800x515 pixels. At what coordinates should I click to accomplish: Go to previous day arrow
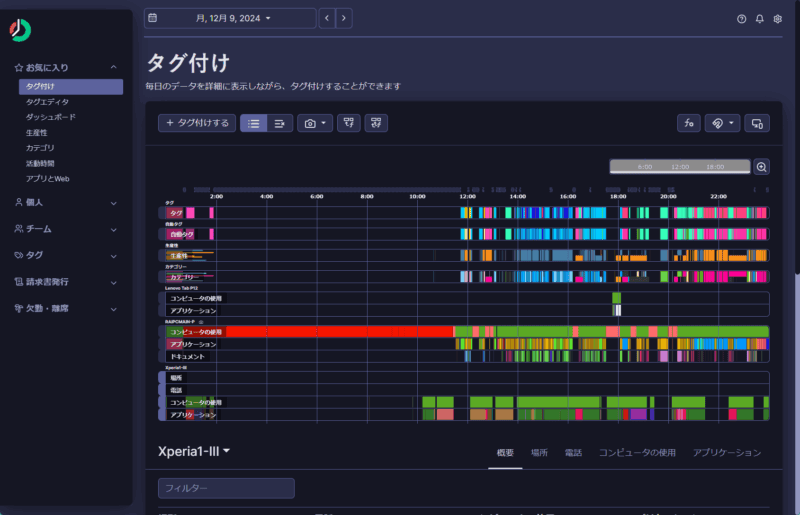tap(327, 18)
